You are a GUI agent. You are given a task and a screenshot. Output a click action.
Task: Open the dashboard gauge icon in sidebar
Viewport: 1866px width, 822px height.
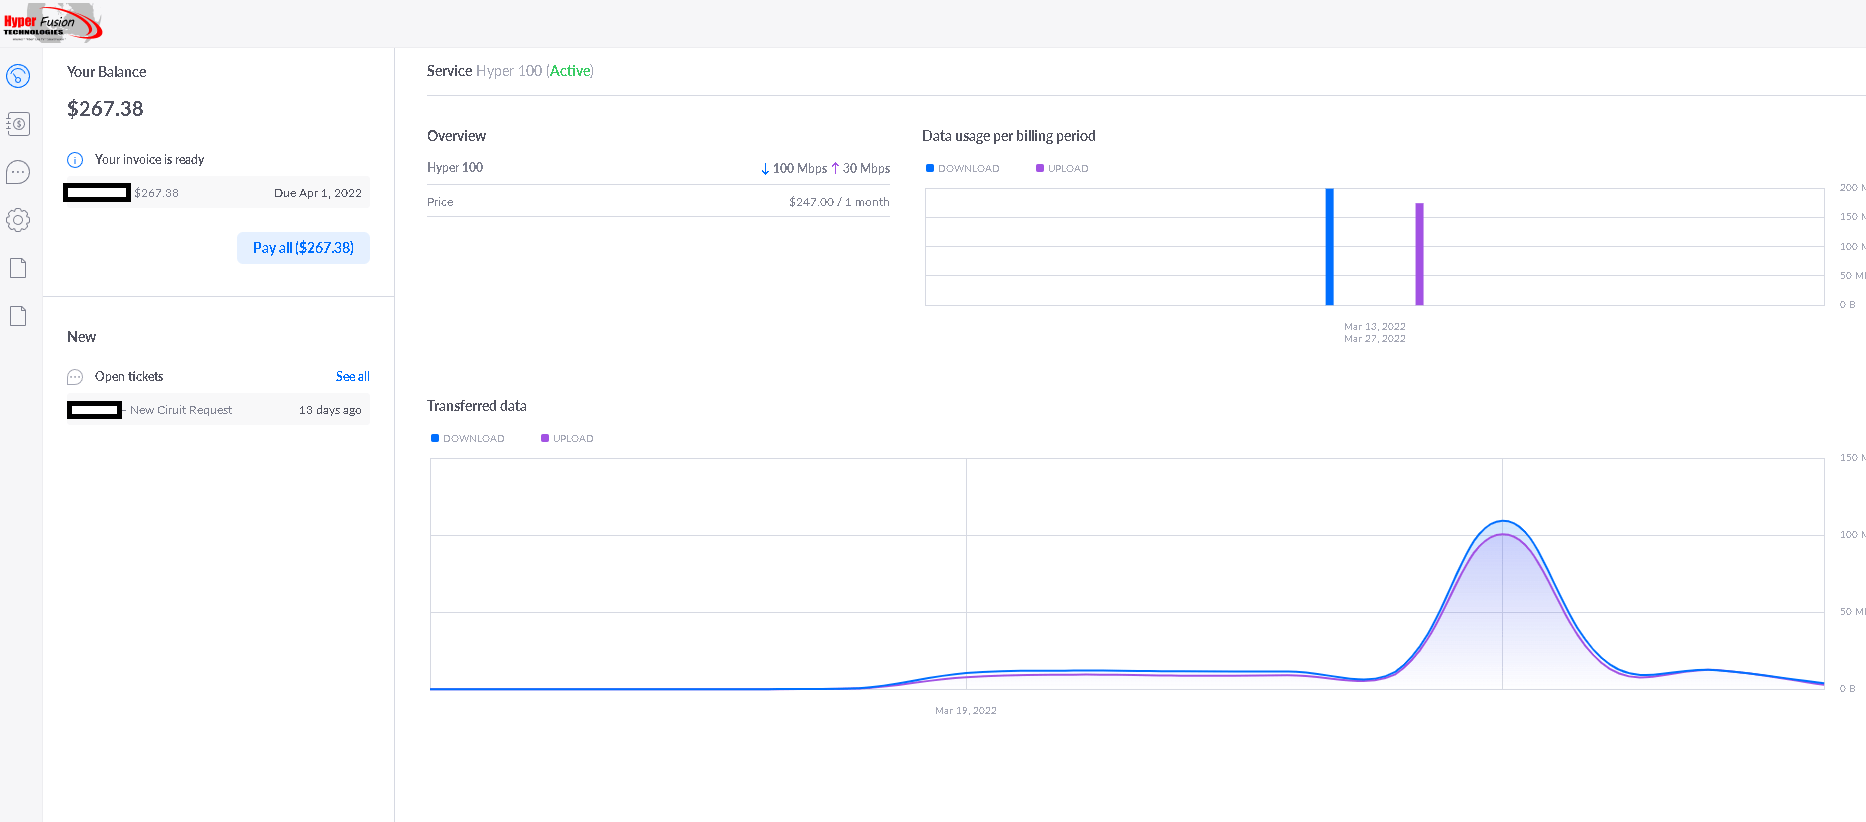pyautogui.click(x=18, y=76)
